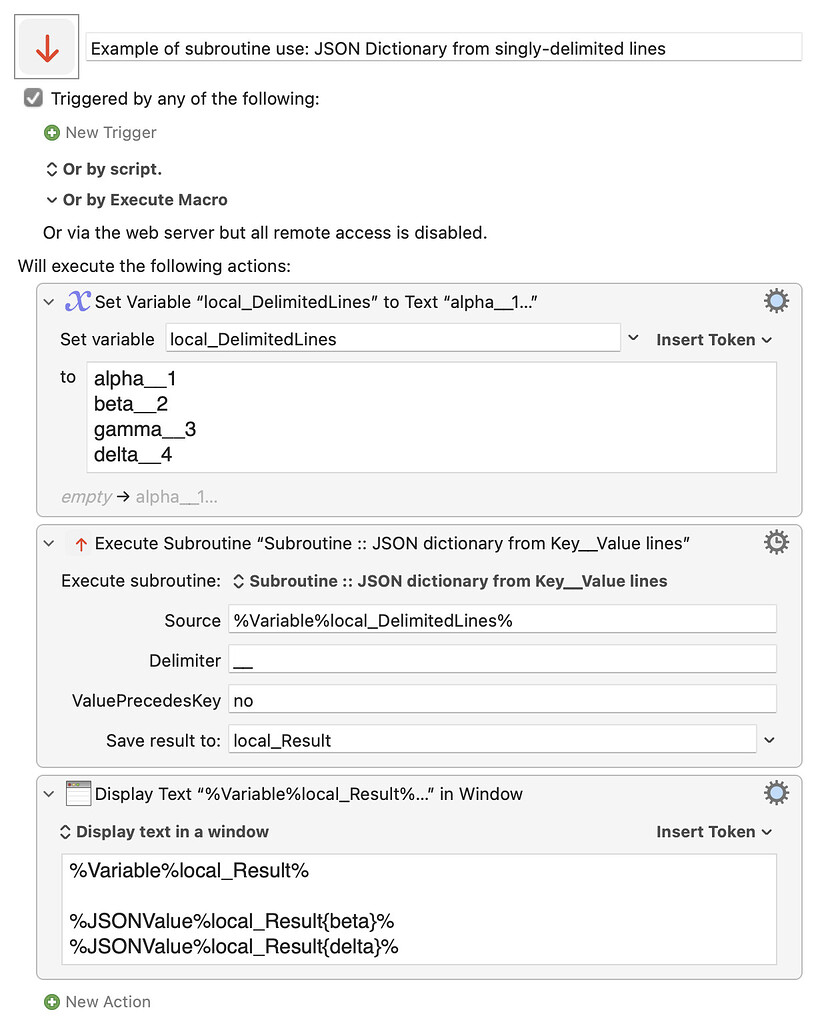Click 'Set Variable "local_DelimitedLines" to Text' action title
The width and height of the screenshot is (816, 1024).
pos(316,302)
